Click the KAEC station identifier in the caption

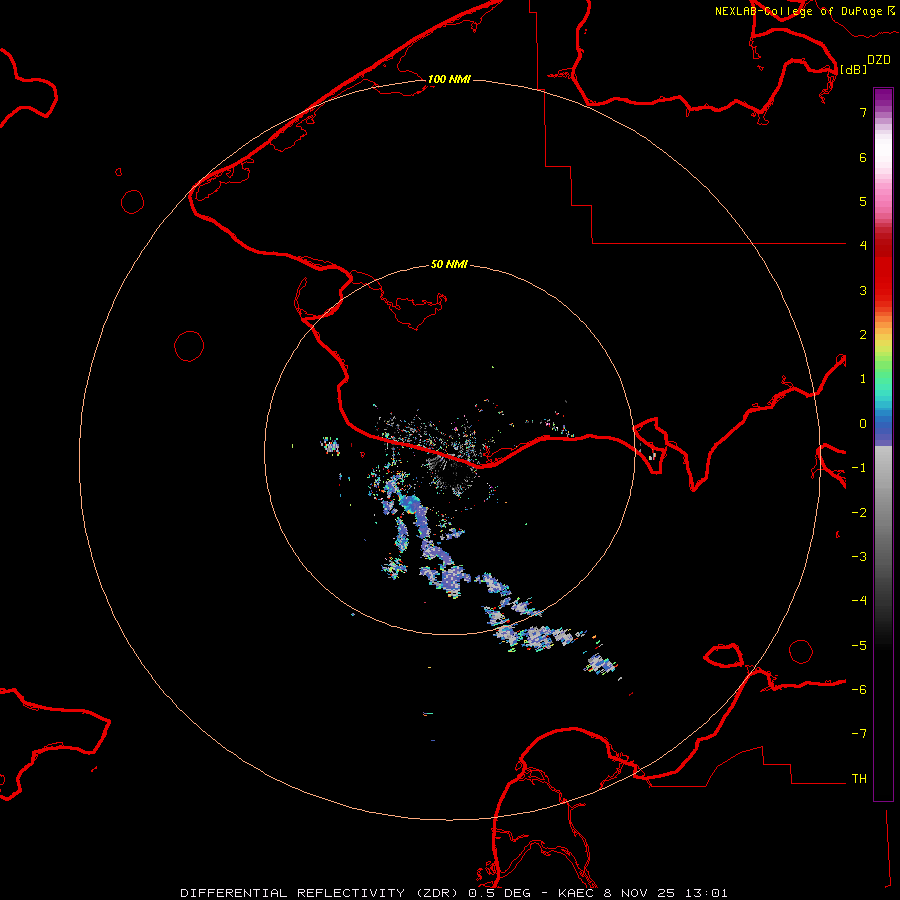point(576,893)
